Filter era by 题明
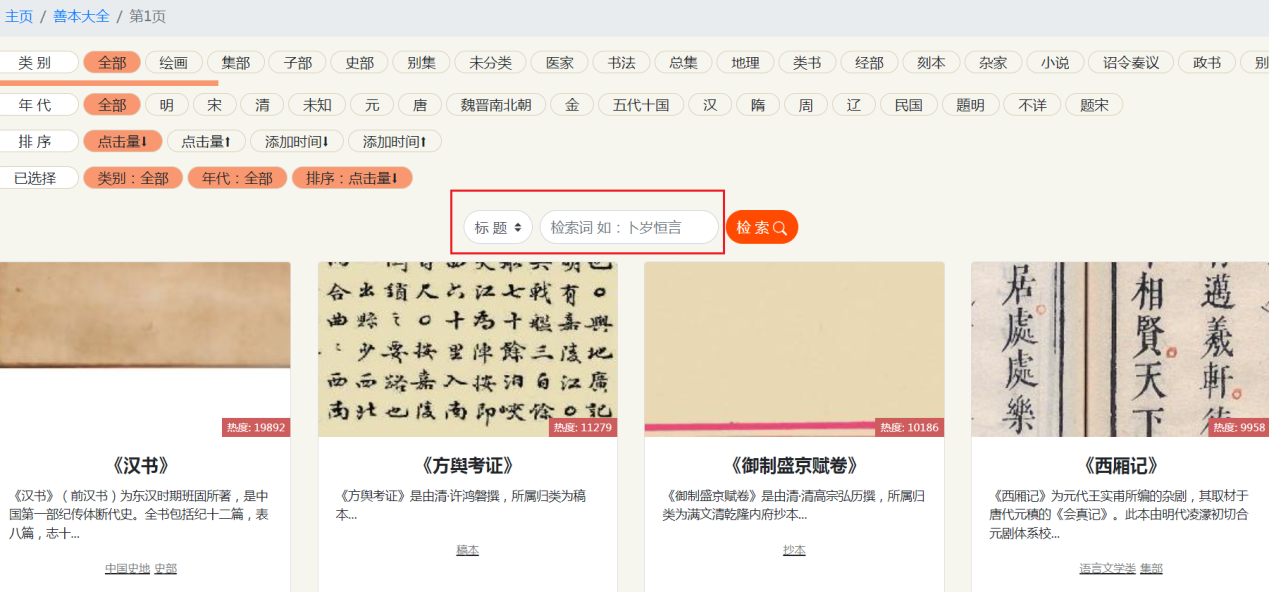1269x592 pixels. pyautogui.click(x=971, y=104)
